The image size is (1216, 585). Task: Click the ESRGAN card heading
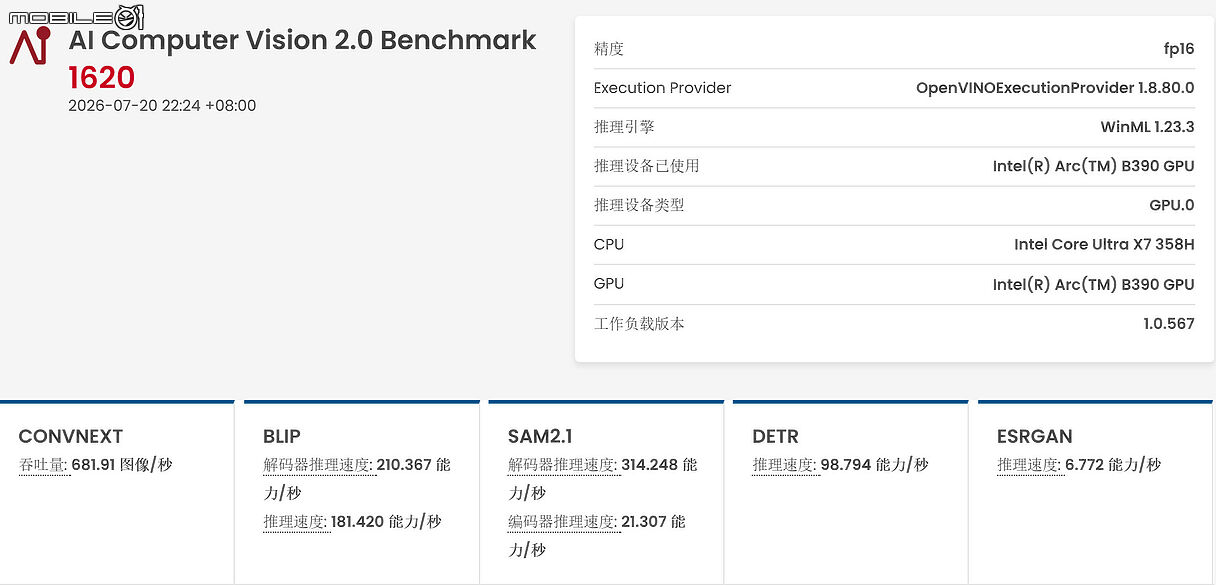click(x=1035, y=437)
